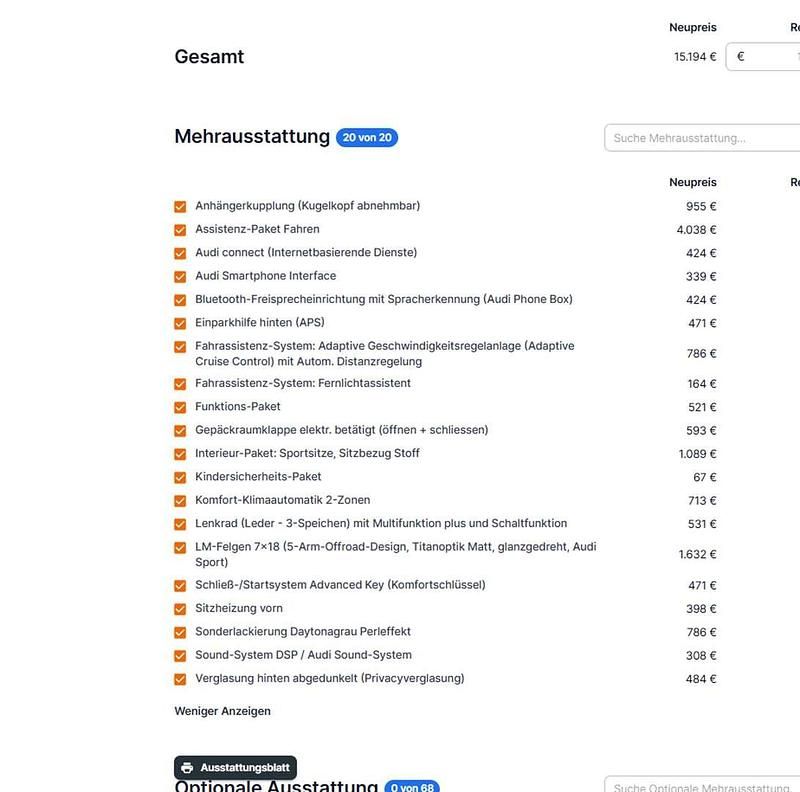This screenshot has width=800, height=792.
Task: Toggle Sonderlackierung Daytonagrau Perleffekt checkbox
Action: point(180,633)
